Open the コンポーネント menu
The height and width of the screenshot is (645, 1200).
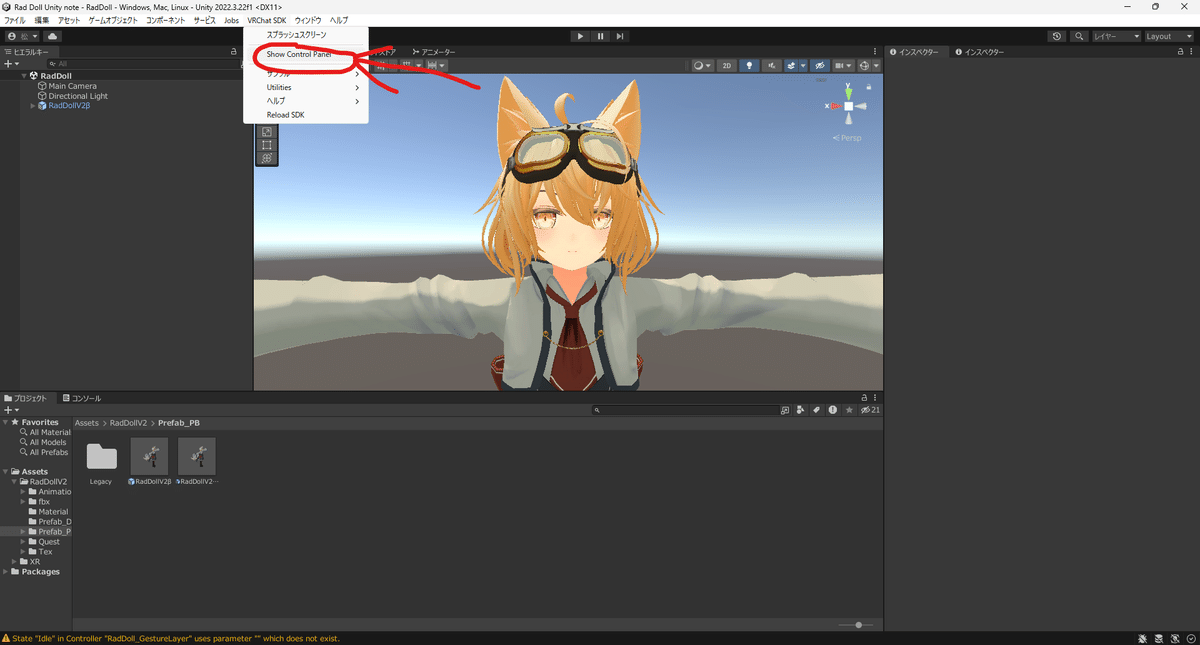[x=165, y=20]
